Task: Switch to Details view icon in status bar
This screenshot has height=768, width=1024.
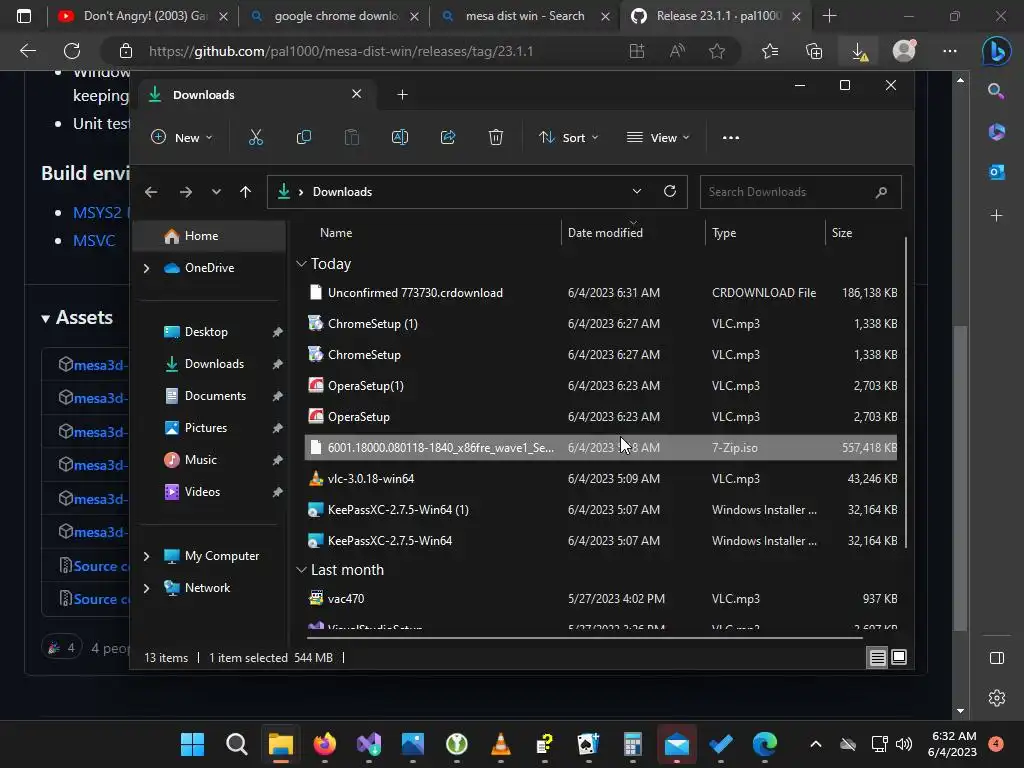Action: coord(877,657)
